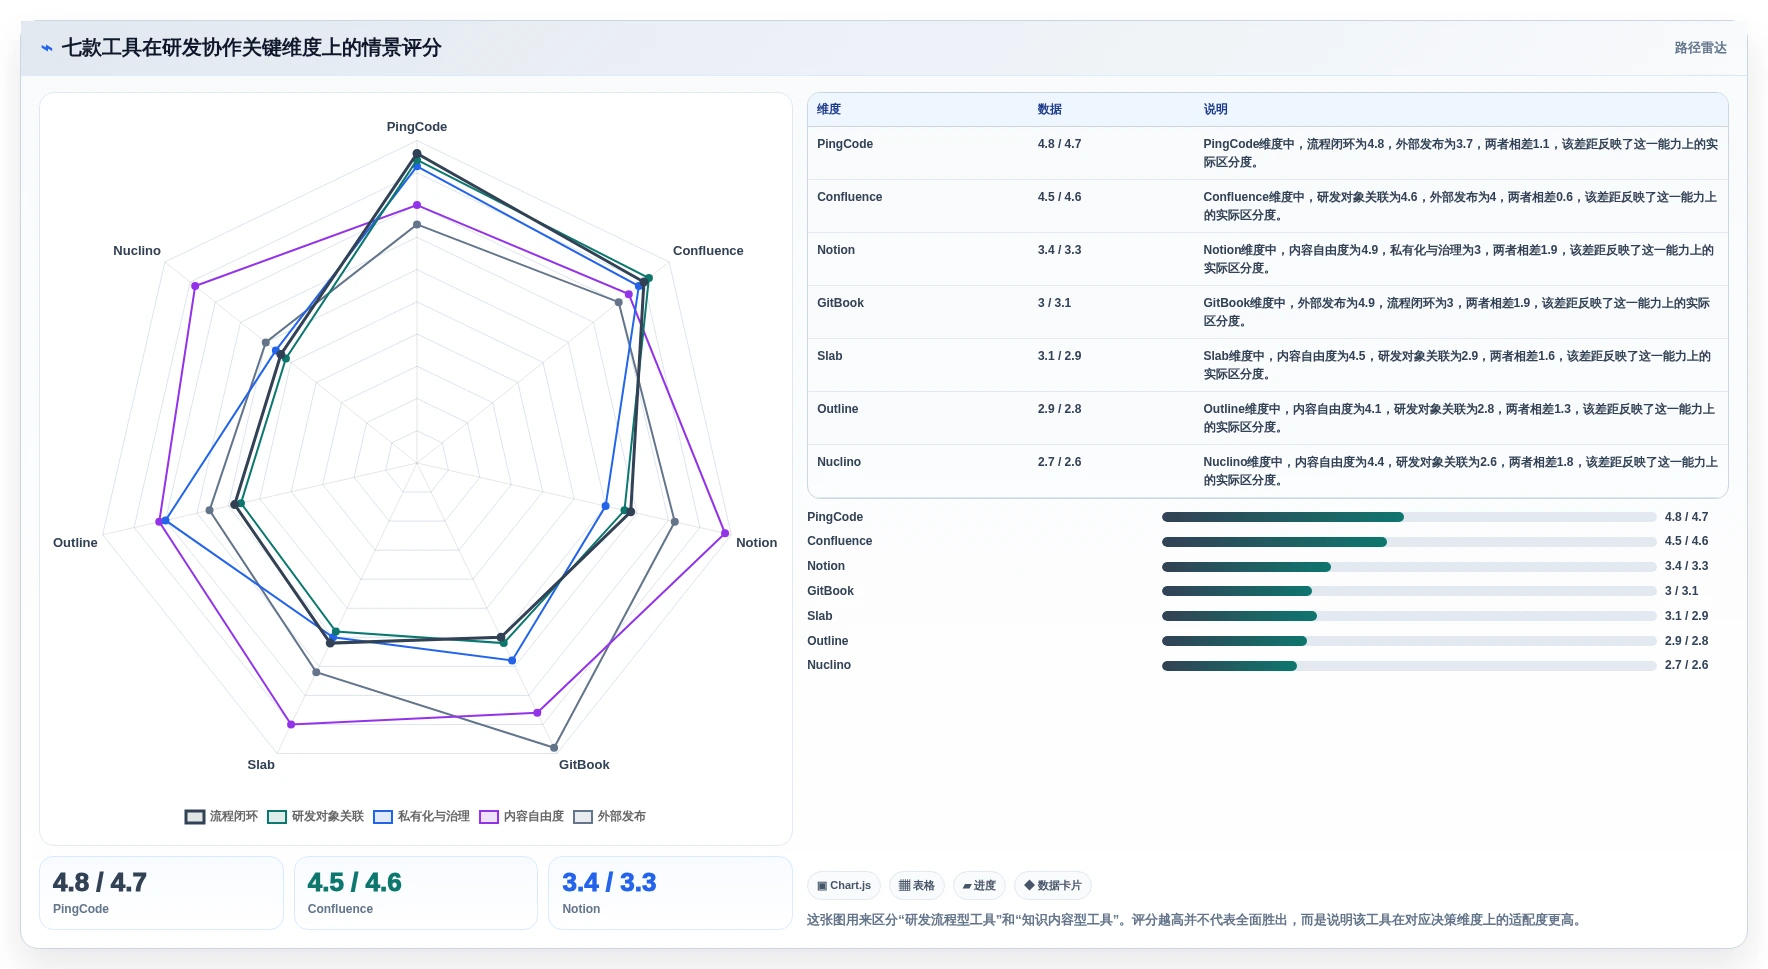This screenshot has width=1768, height=969.
Task: Click the 路径雷达 label in header
Action: pos(1700,48)
